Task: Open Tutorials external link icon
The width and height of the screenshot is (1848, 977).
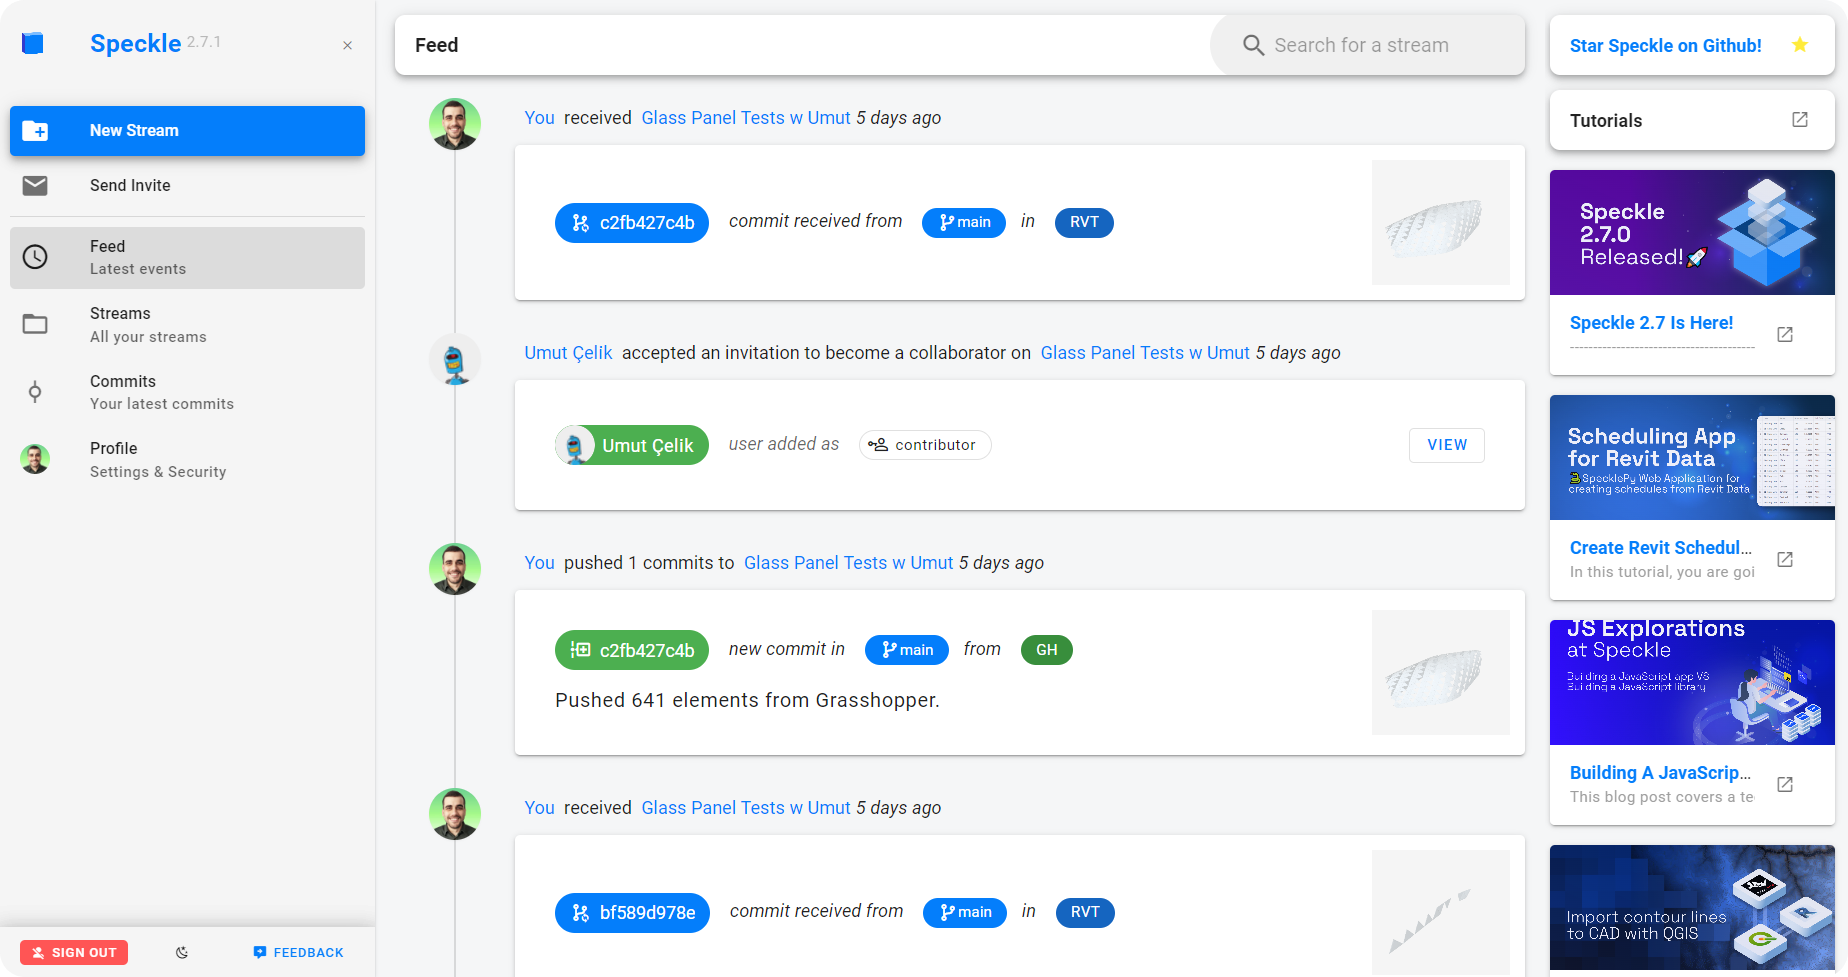Action: tap(1799, 120)
